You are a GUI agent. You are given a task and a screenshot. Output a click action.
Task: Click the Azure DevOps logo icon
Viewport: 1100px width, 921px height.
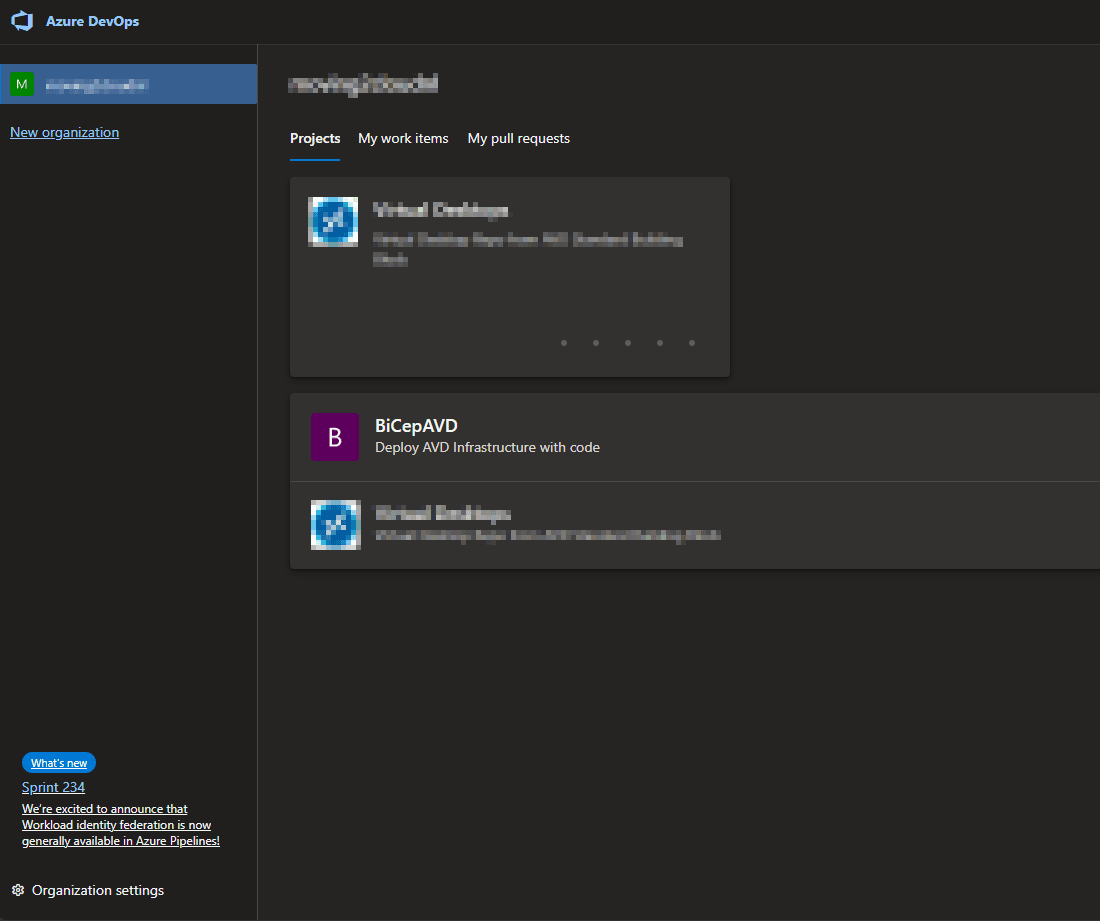coord(22,21)
